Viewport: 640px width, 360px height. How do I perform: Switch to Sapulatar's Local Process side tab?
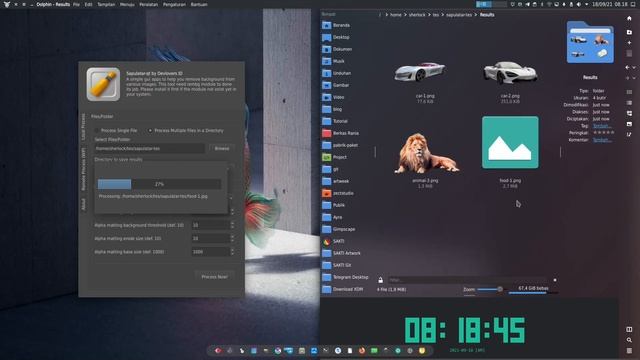[x=83, y=127]
